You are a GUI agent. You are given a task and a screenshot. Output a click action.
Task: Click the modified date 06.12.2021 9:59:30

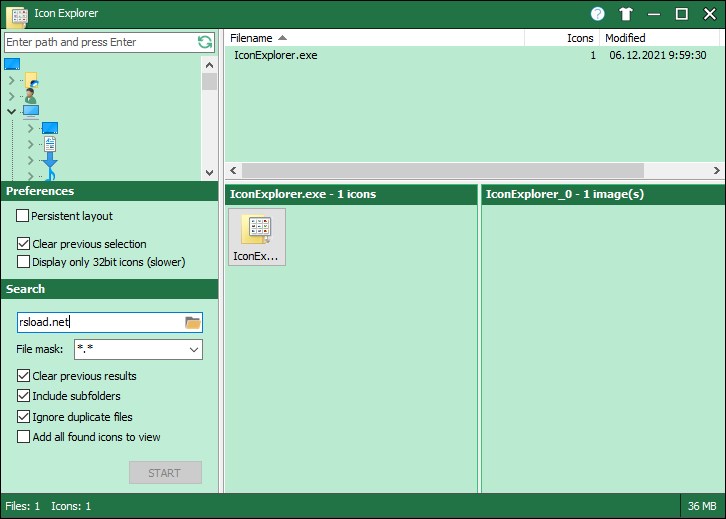[x=657, y=56]
